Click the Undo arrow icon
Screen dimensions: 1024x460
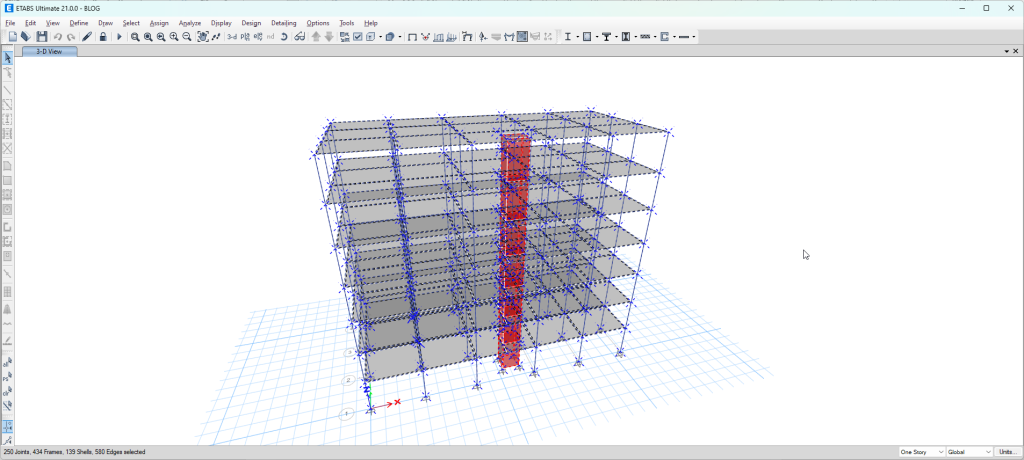tap(58, 37)
